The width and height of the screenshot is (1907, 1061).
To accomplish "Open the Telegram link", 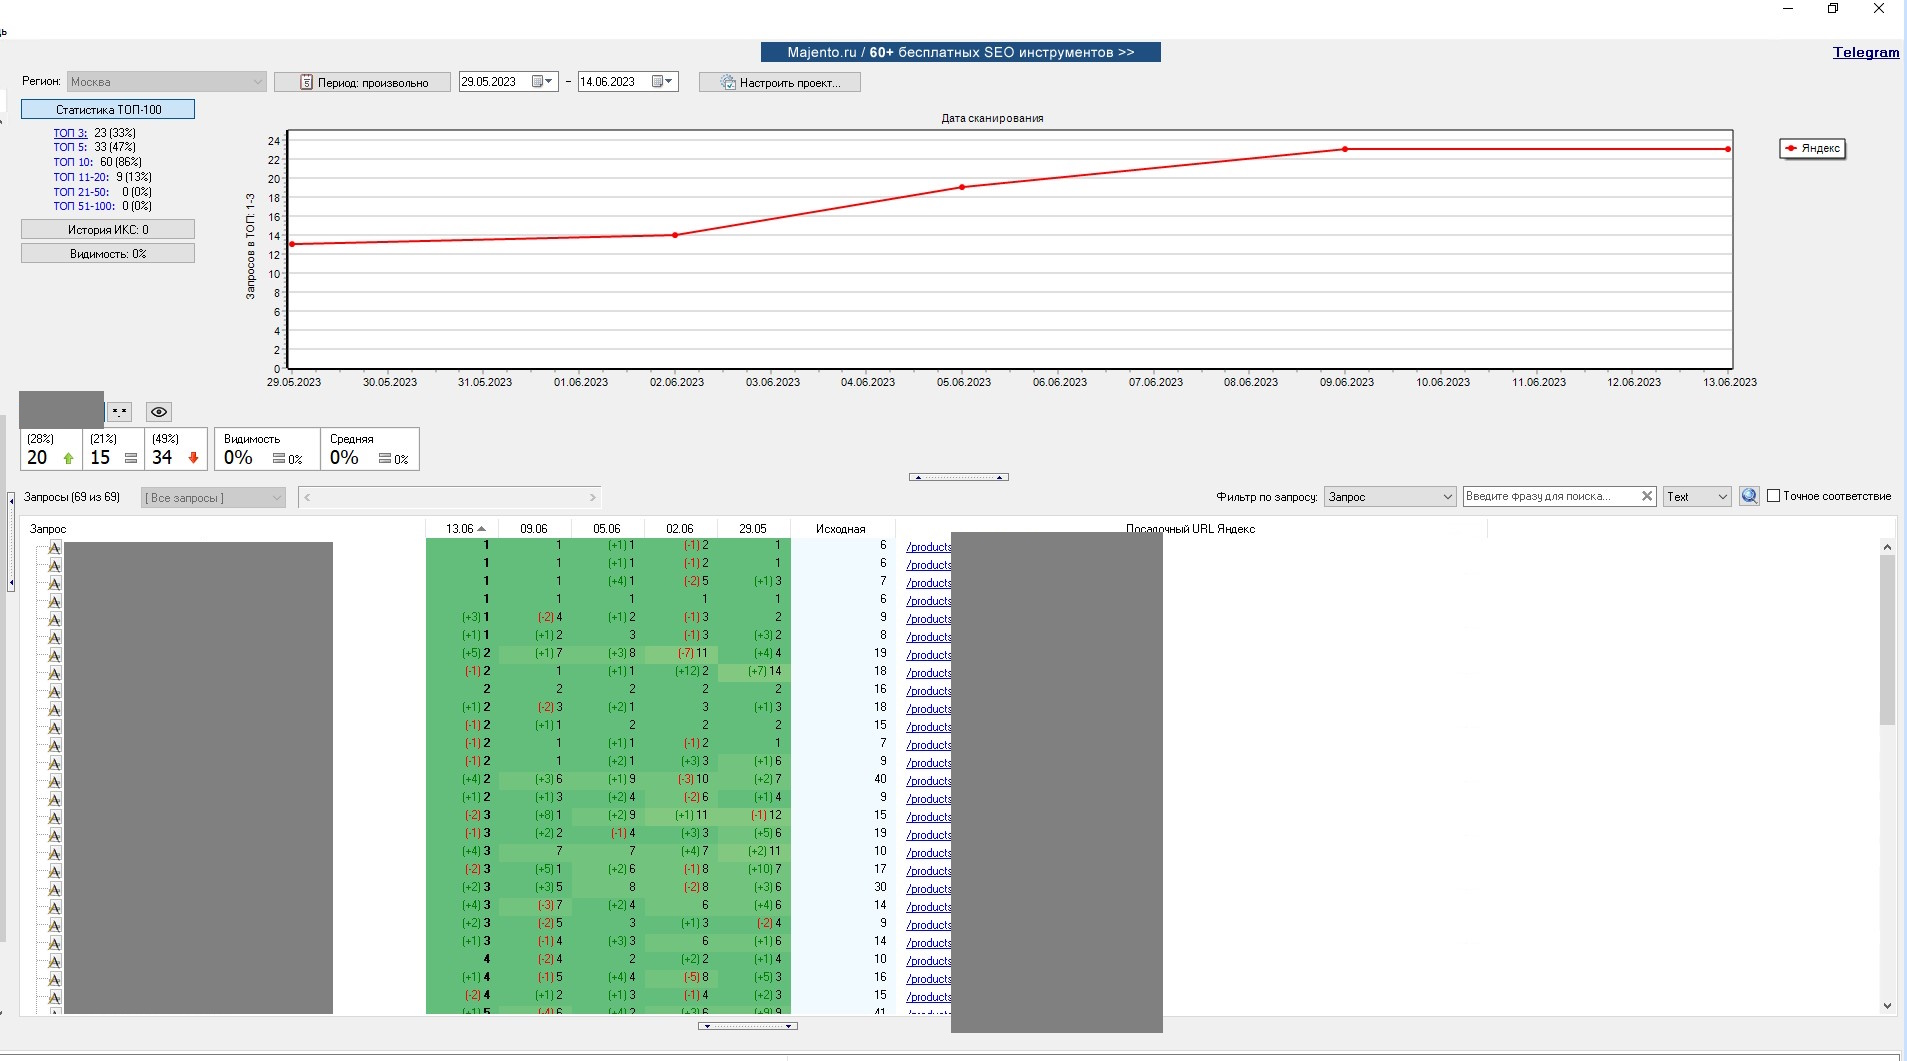I will (1865, 52).
